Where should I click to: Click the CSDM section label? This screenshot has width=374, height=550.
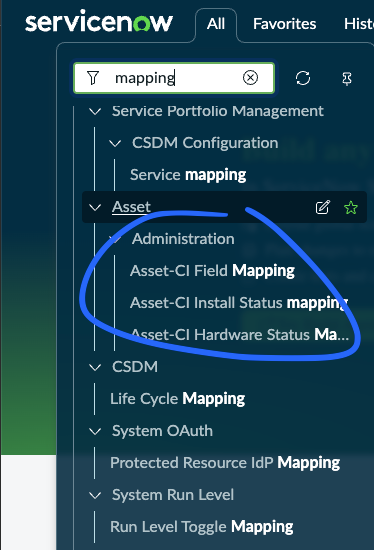click(135, 367)
